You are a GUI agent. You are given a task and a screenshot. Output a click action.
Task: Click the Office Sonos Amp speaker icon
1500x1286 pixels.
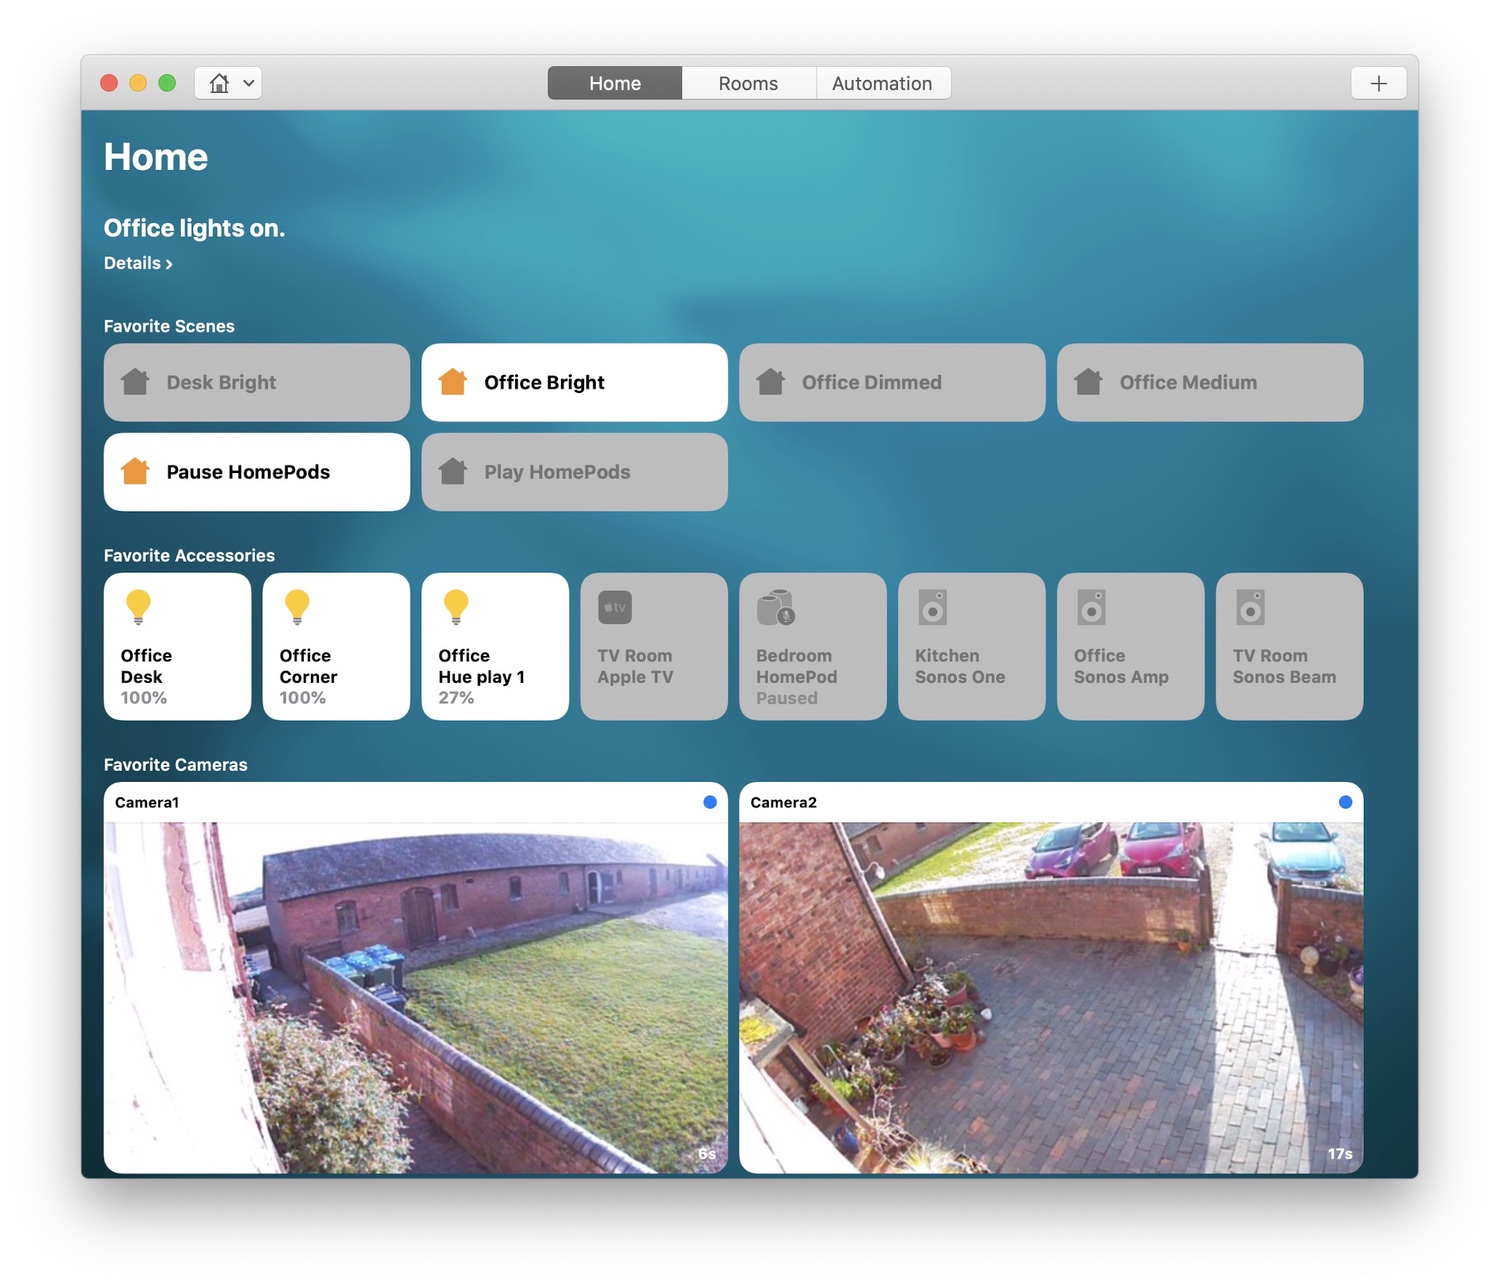coord(1092,607)
